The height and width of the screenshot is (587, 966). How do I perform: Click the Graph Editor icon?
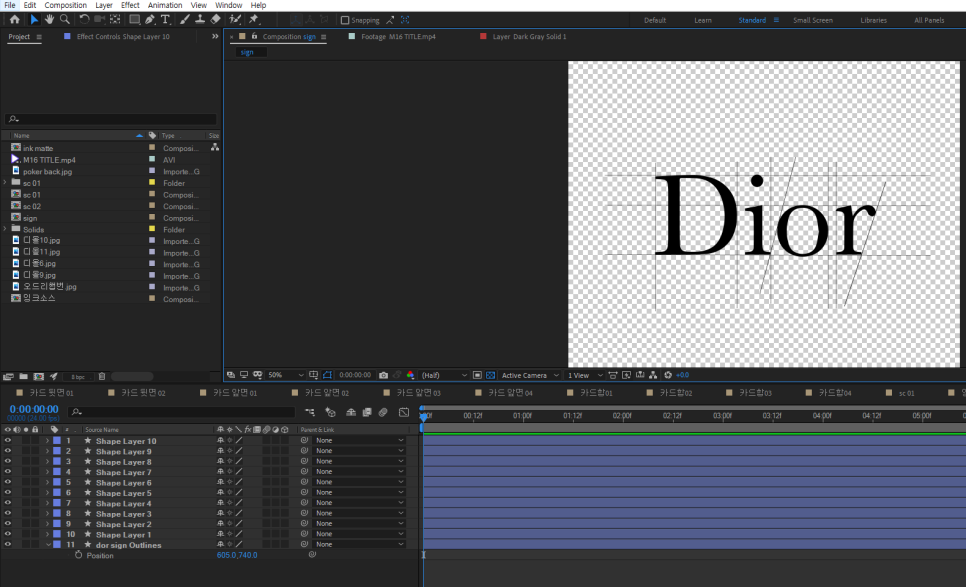(404, 412)
